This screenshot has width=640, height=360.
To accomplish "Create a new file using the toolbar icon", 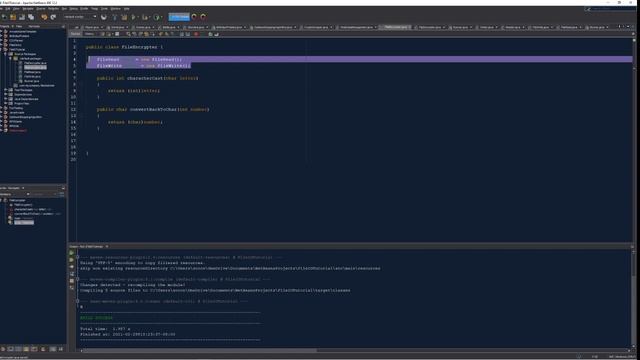I will [x=4, y=17].
